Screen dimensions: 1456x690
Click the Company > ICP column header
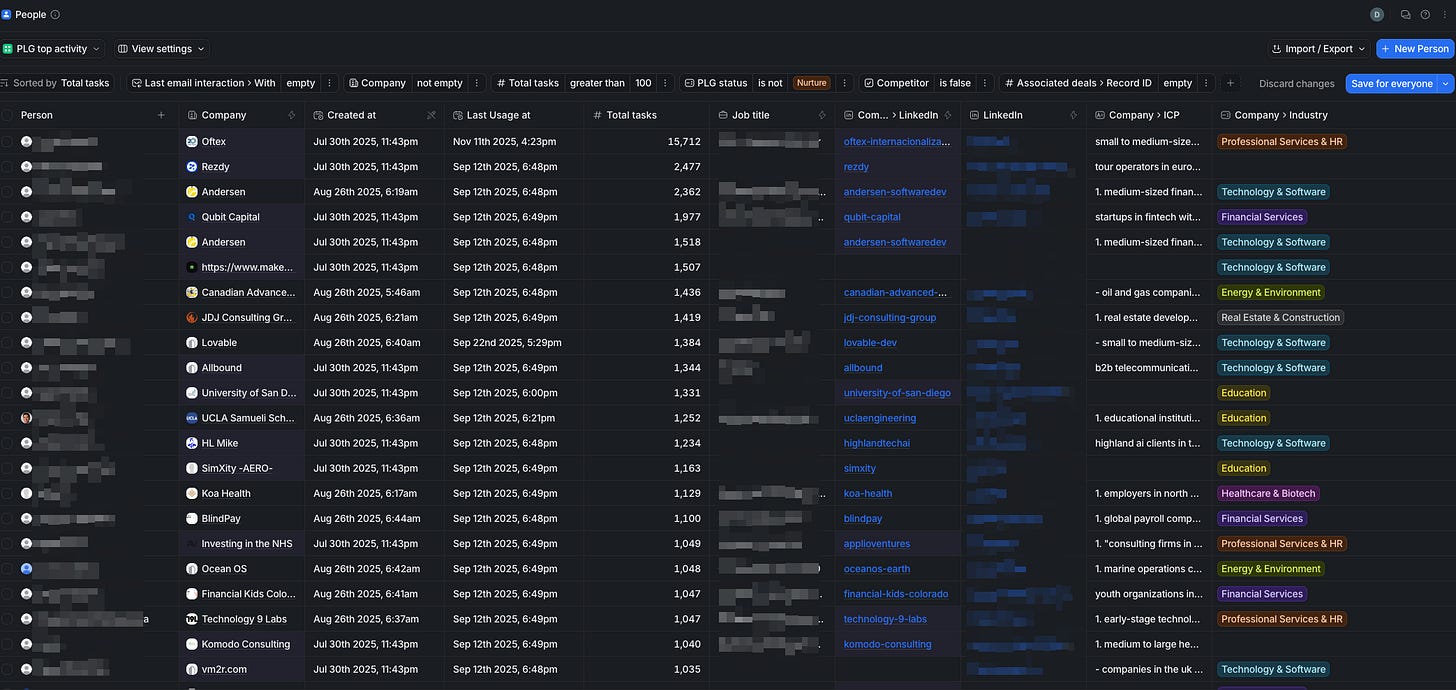[1149, 115]
